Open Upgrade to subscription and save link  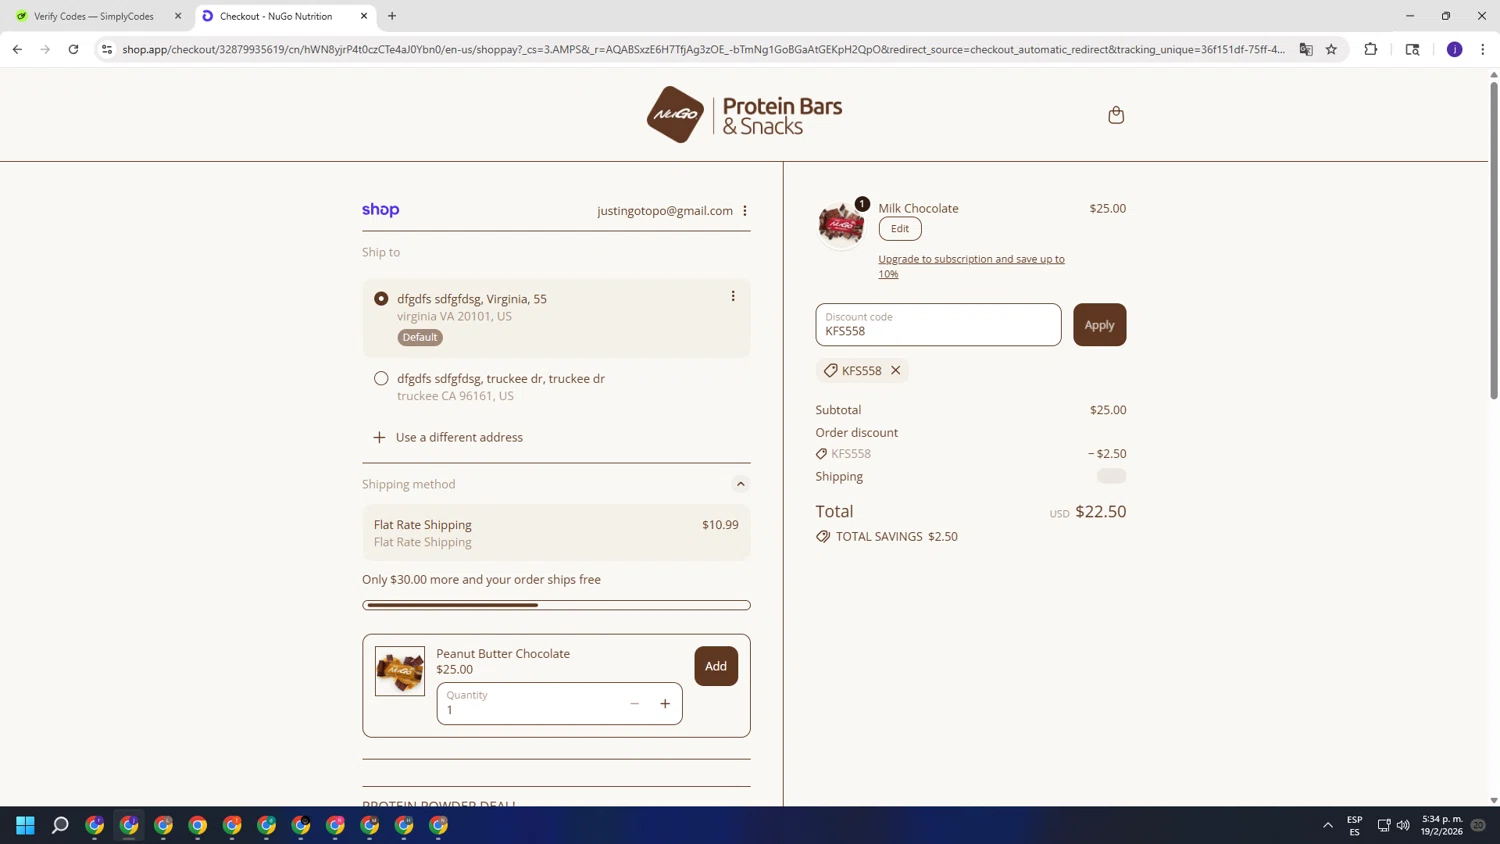971,266
